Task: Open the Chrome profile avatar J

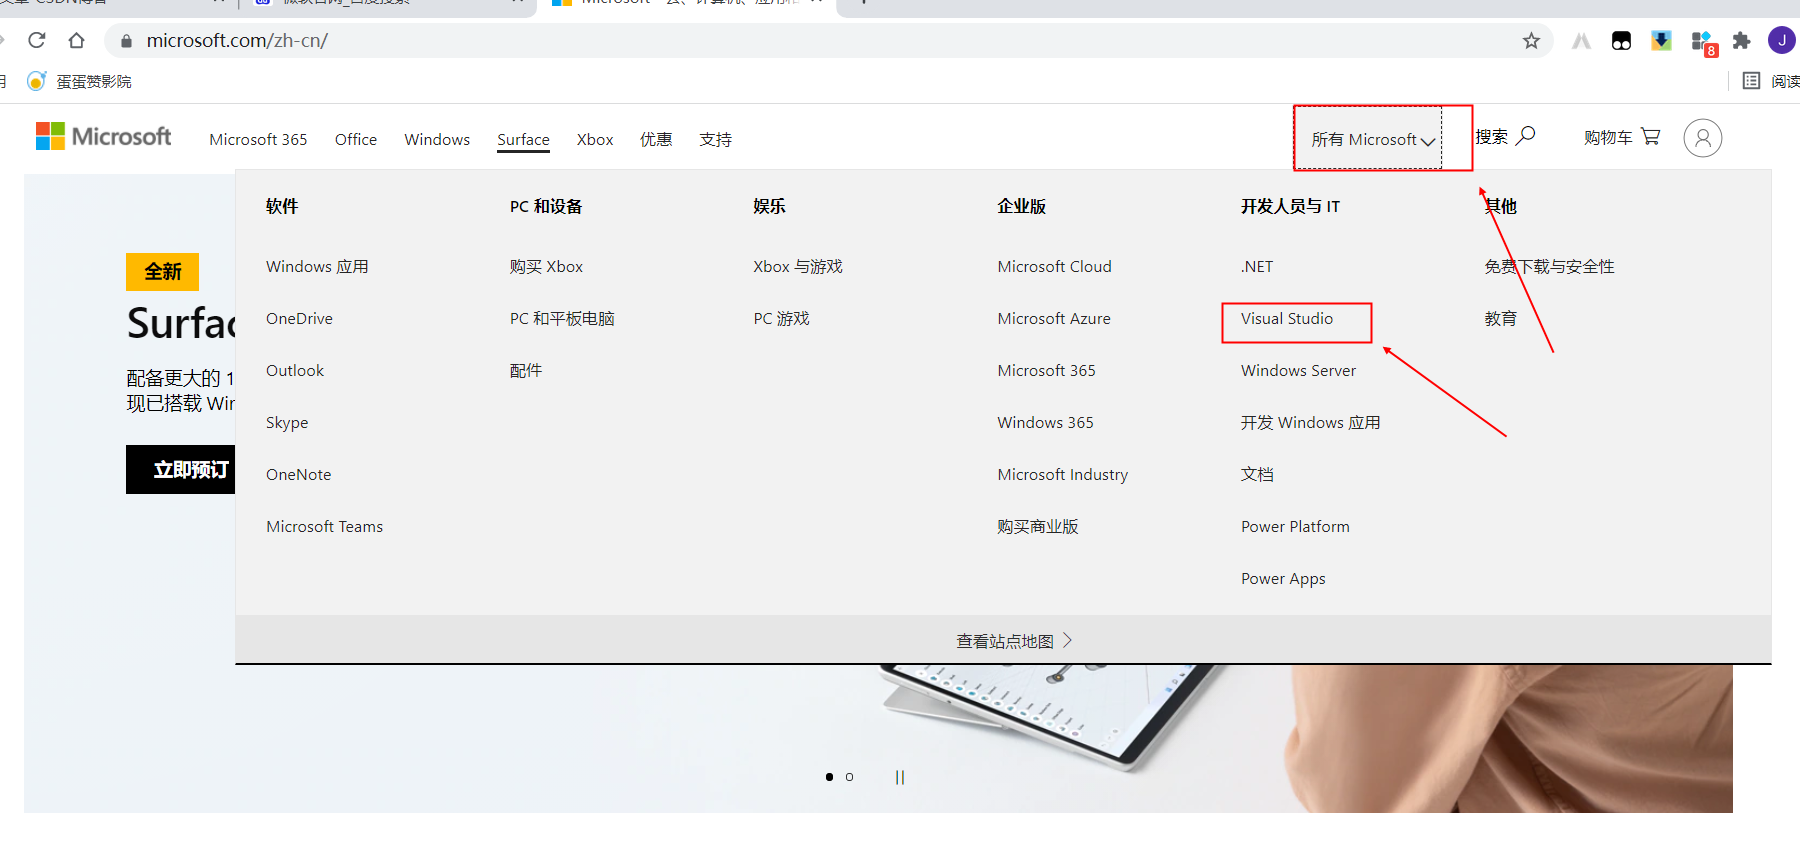Action: tap(1781, 40)
